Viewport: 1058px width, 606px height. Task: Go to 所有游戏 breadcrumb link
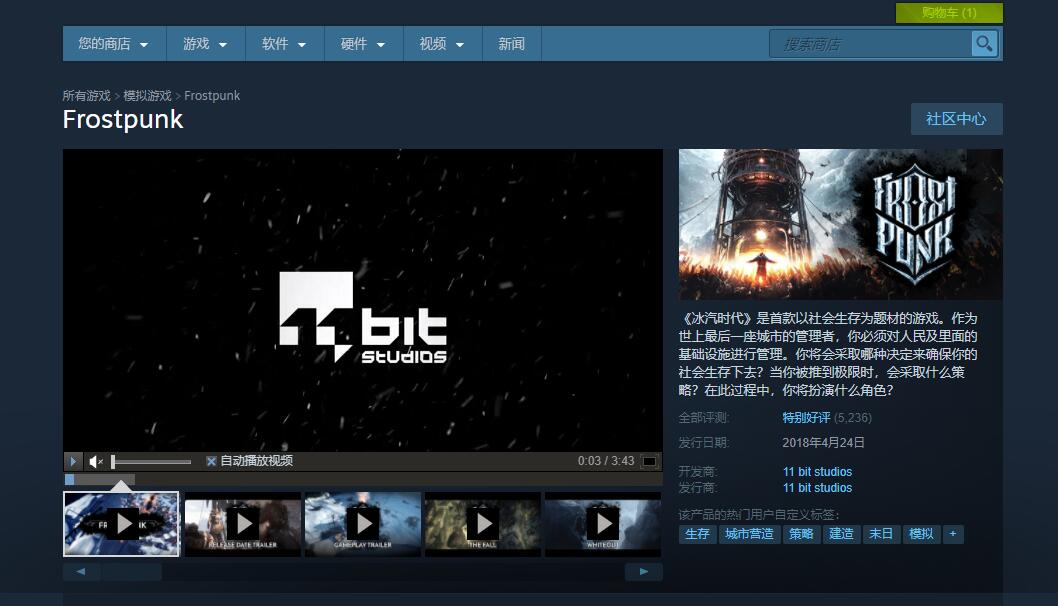tap(86, 96)
